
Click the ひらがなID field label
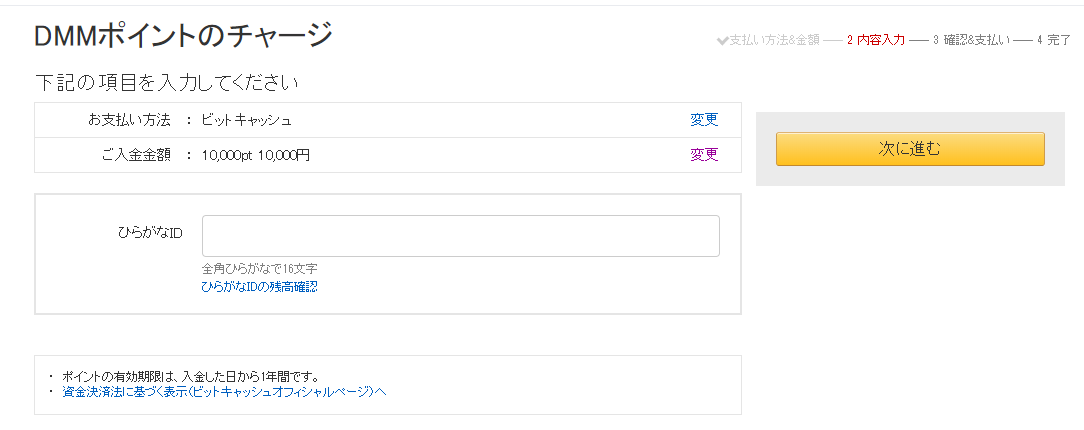(x=150, y=232)
